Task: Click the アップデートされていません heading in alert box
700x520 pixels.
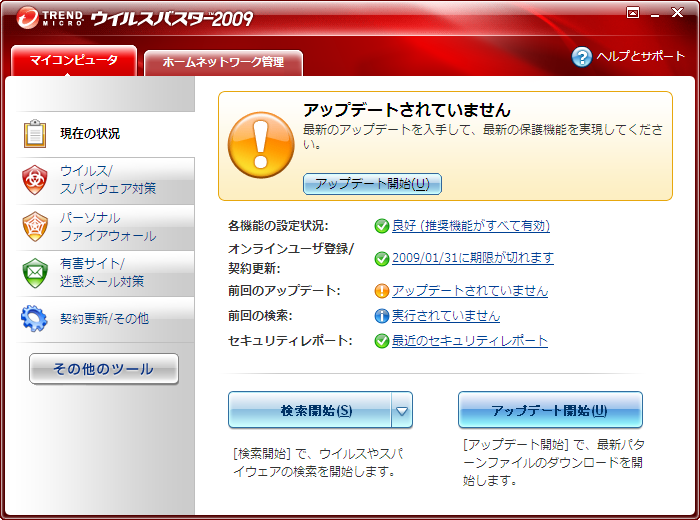Action: point(407,110)
